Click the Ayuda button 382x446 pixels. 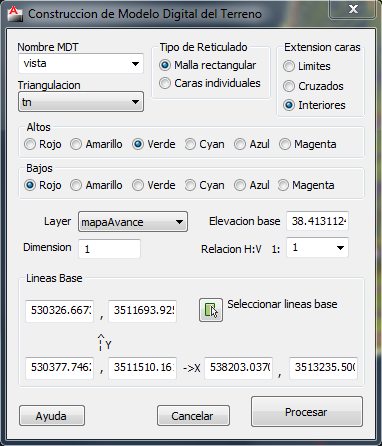click(52, 416)
